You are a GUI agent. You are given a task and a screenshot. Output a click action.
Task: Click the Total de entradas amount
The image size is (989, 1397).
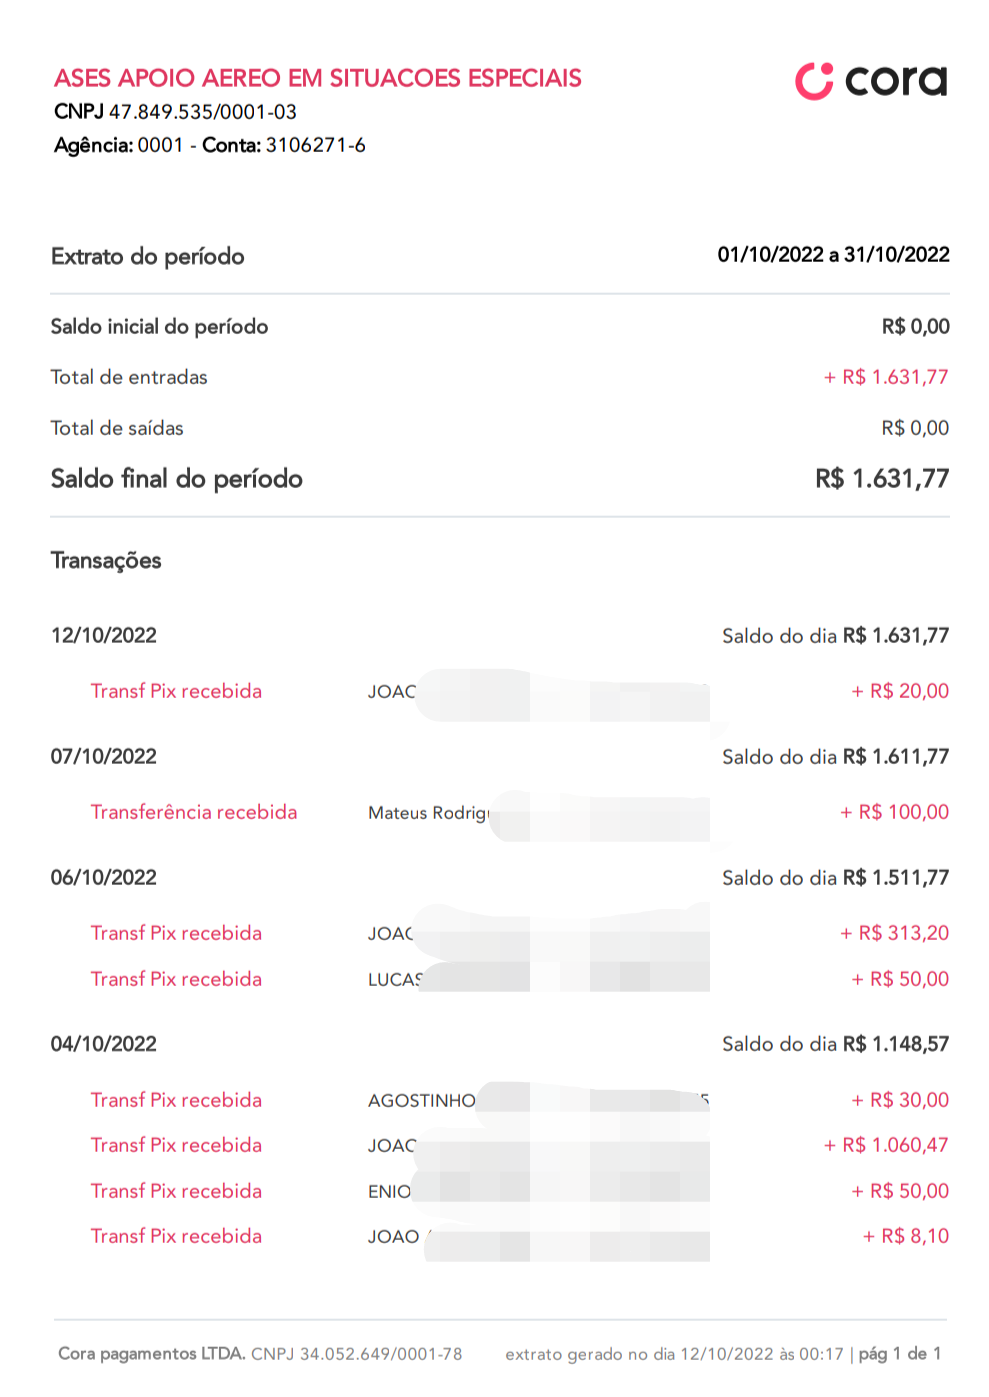[x=885, y=377]
